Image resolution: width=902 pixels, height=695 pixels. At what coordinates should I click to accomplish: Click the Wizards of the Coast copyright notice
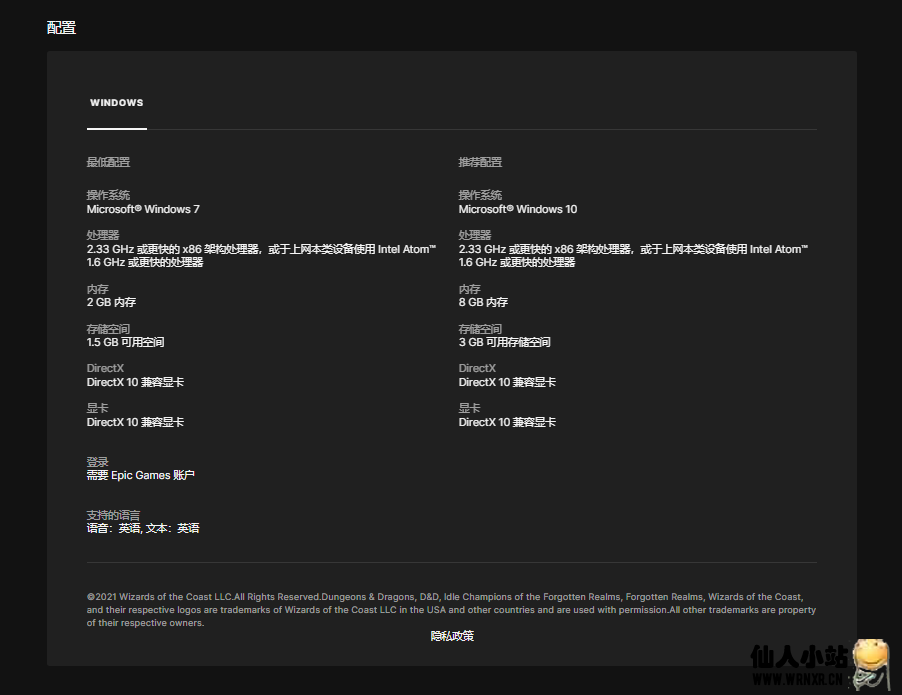(x=451, y=609)
